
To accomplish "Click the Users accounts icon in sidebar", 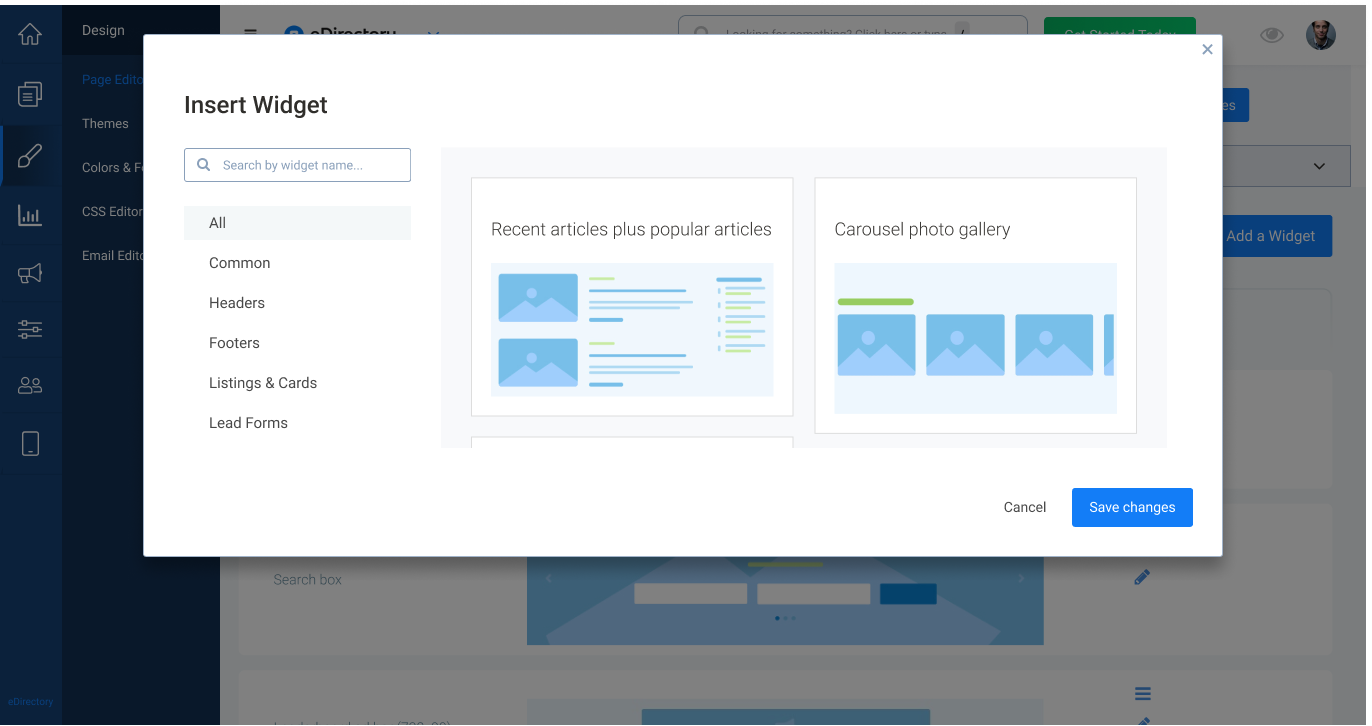I will [x=30, y=385].
